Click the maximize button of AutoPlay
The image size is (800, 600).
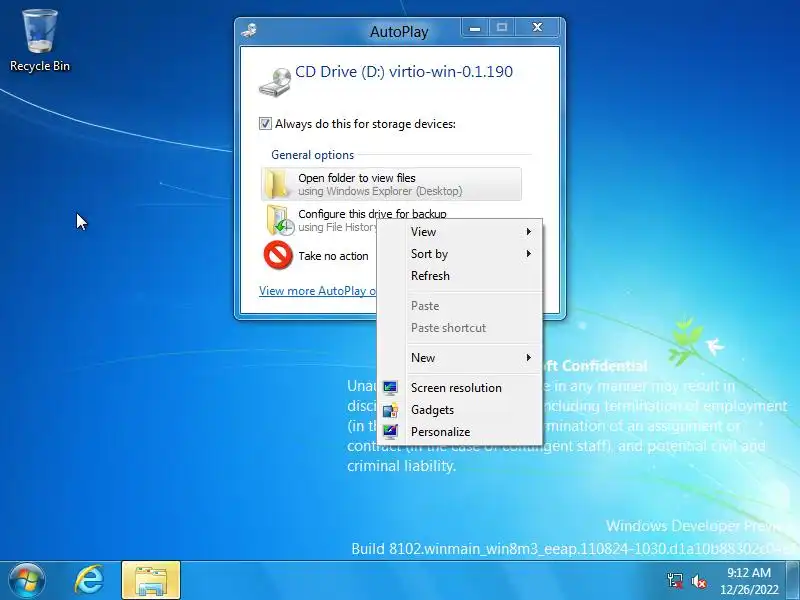tap(502, 27)
